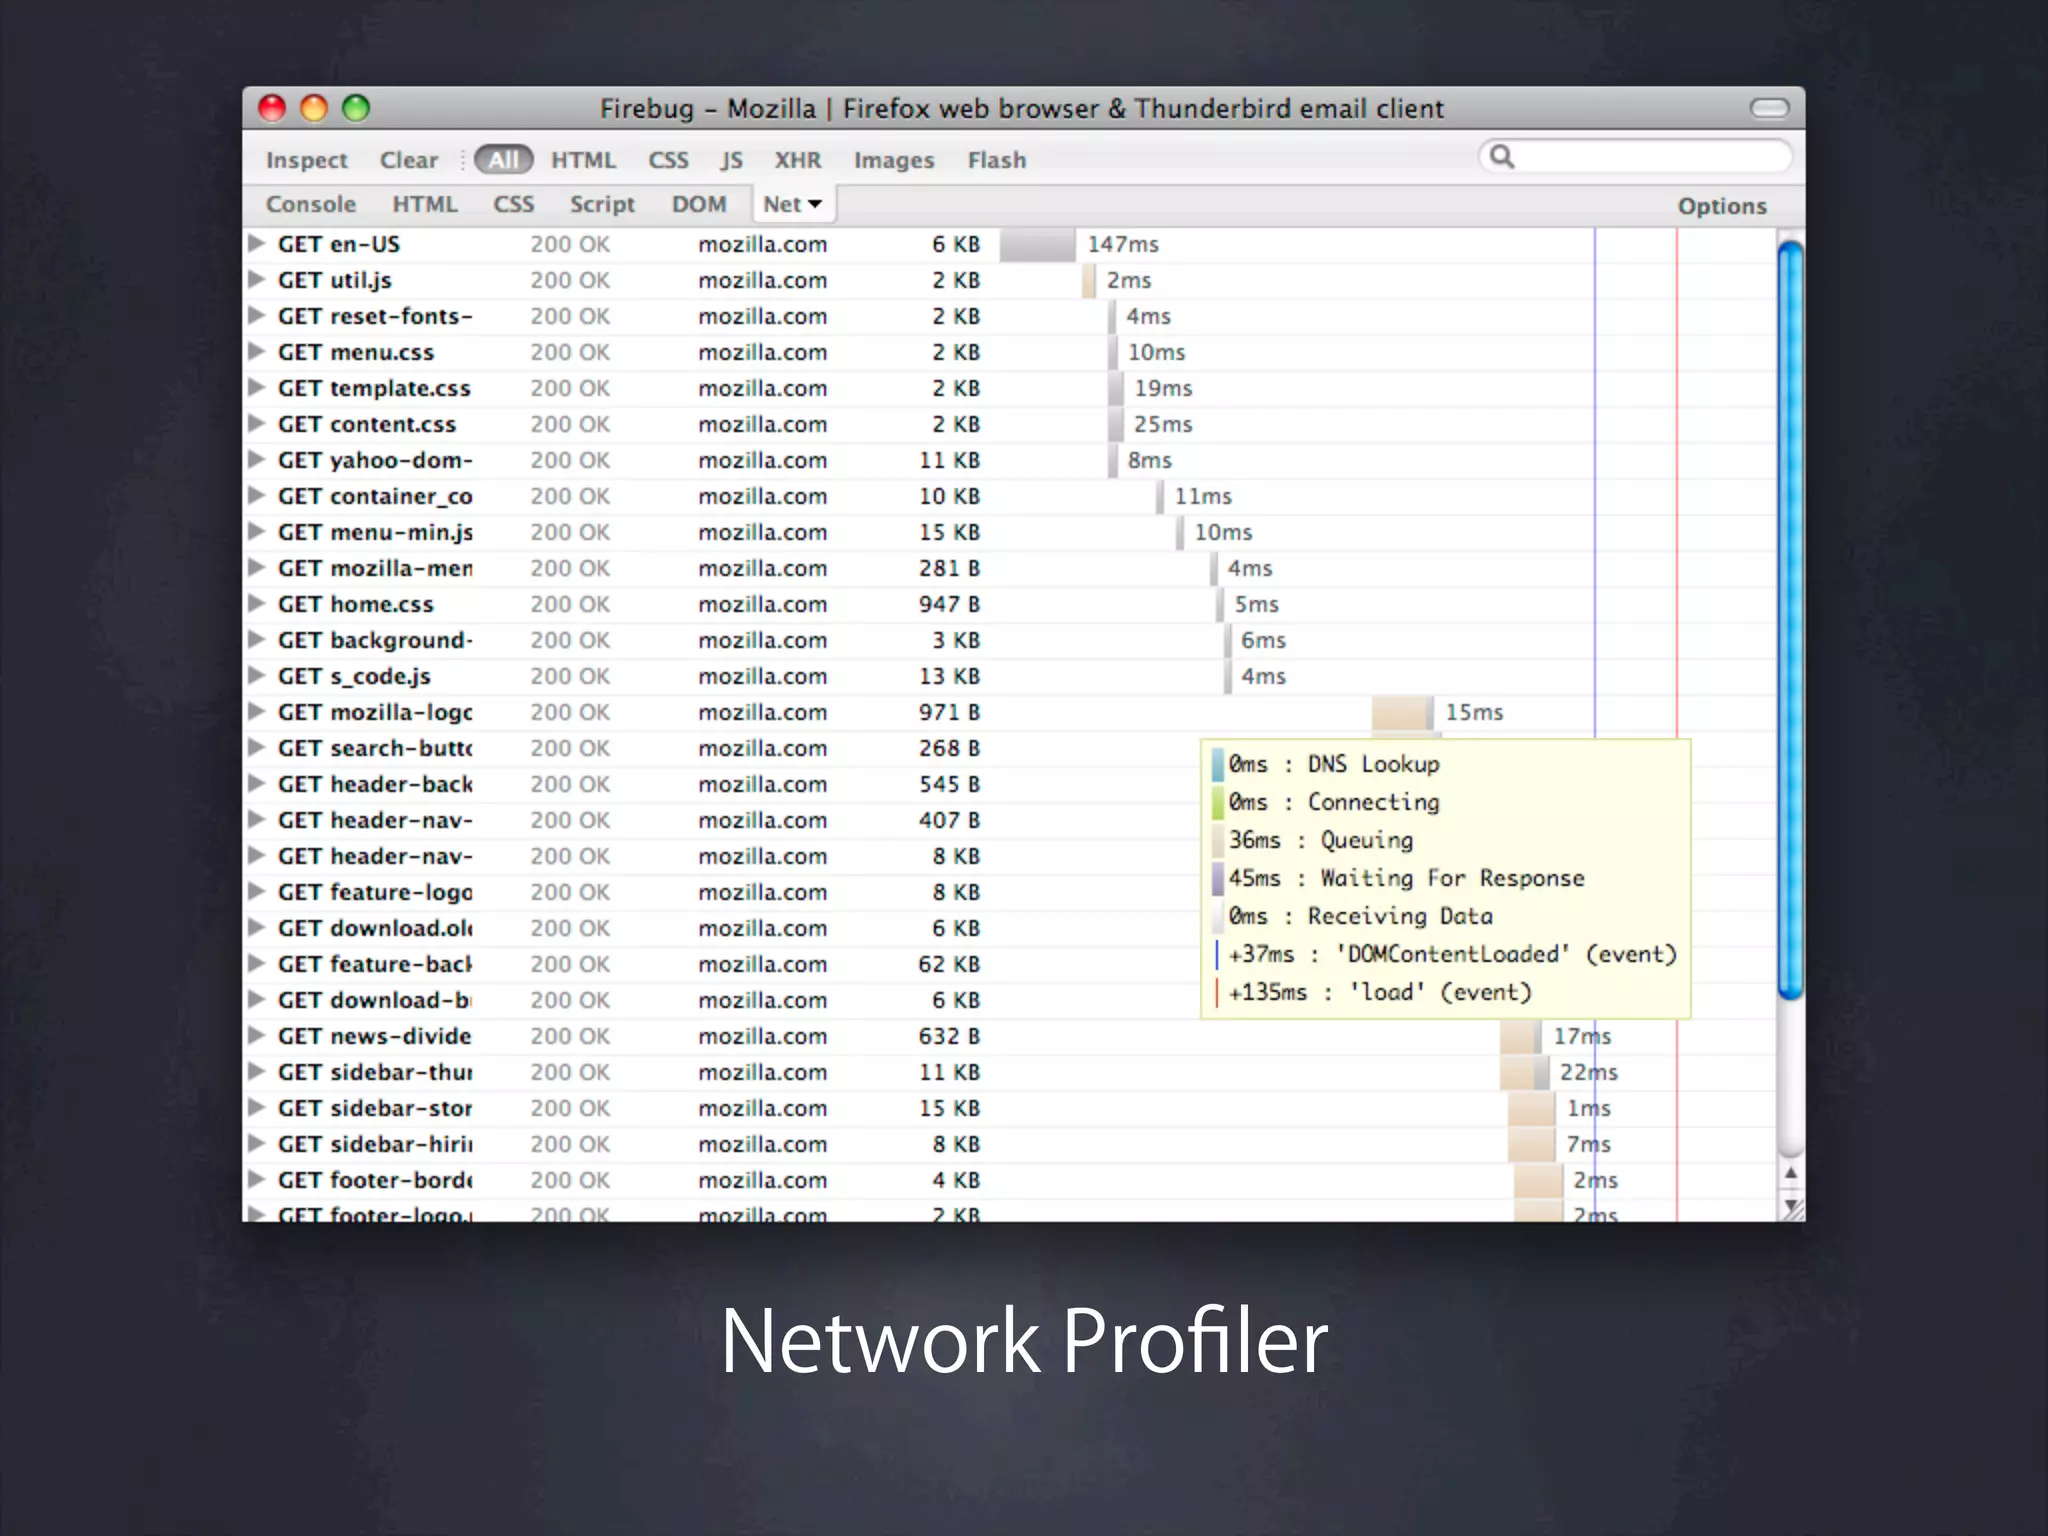Viewport: 2048px width, 1536px height.
Task: Click the Clear button
Action: click(408, 160)
